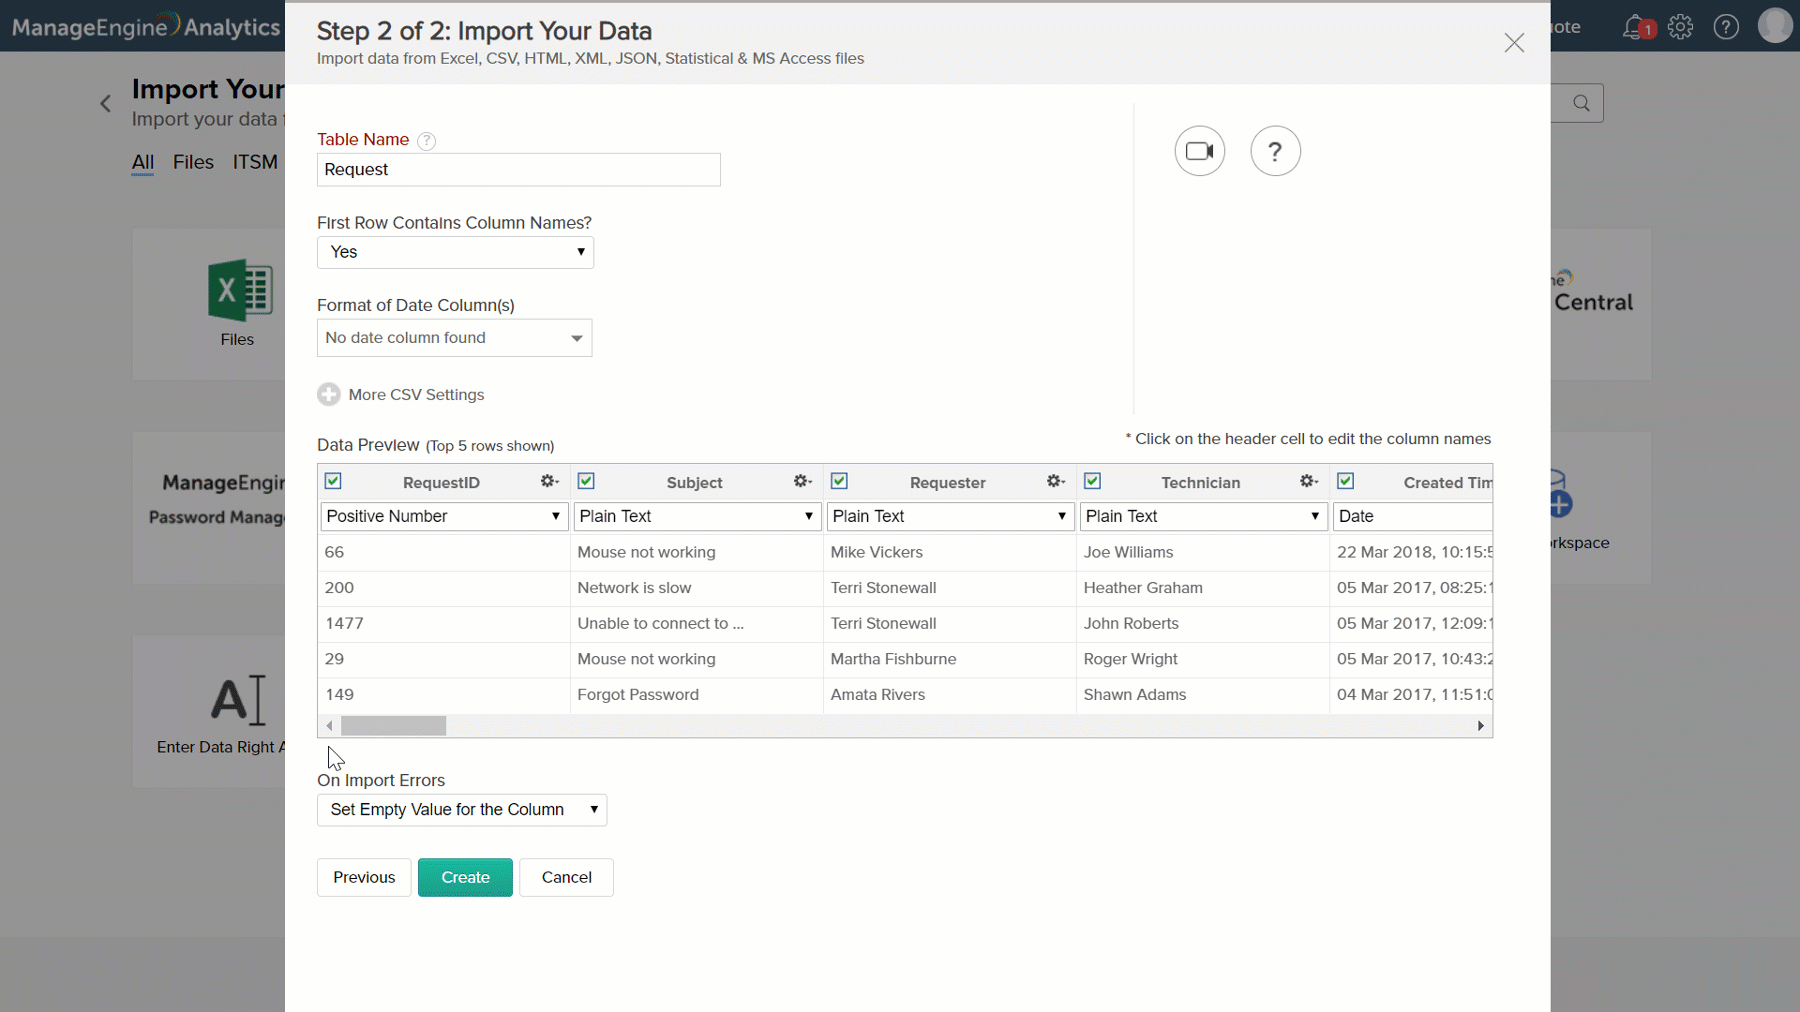Open settings gear for RequestID column
Image resolution: width=1800 pixels, height=1012 pixels.
click(x=549, y=482)
